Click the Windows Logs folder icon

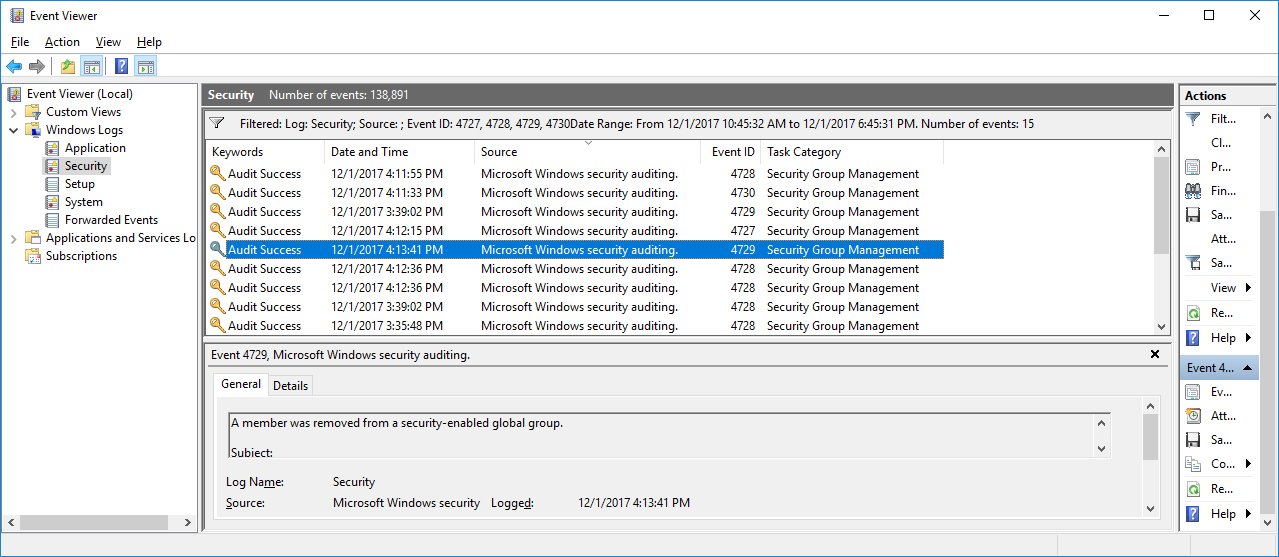pos(34,130)
